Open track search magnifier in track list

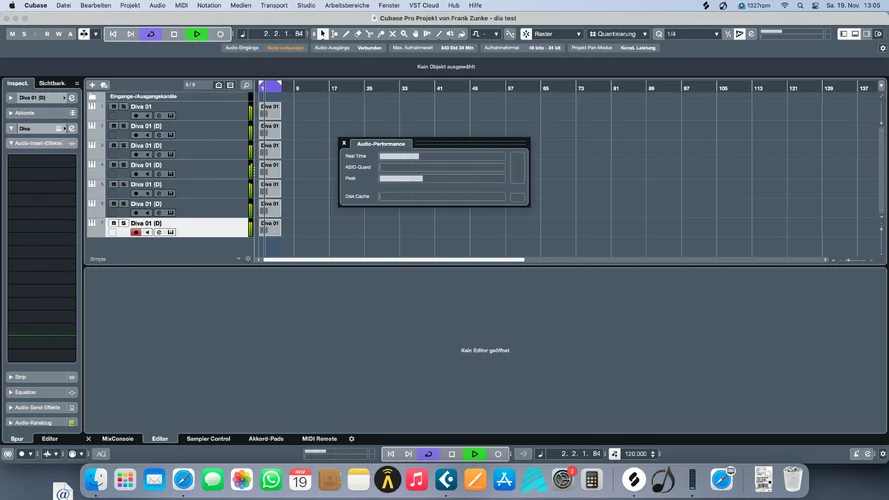pos(245,85)
